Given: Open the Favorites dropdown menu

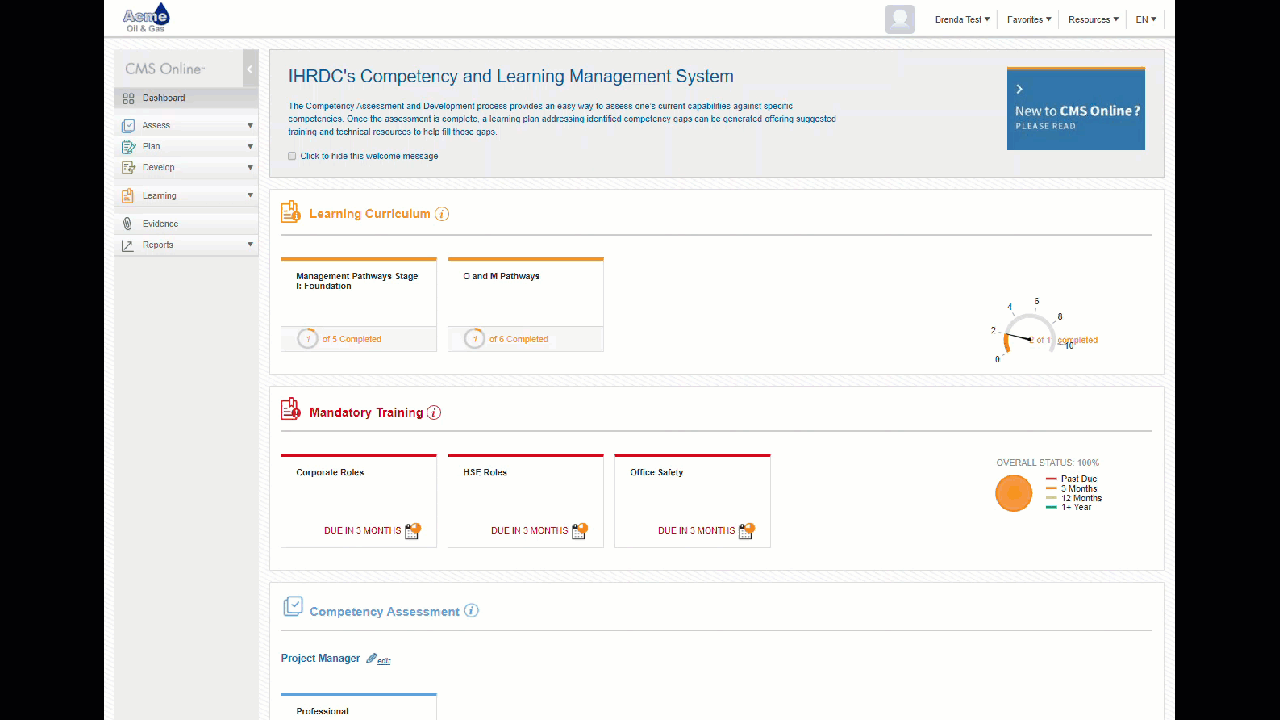Looking at the screenshot, I should (1029, 19).
